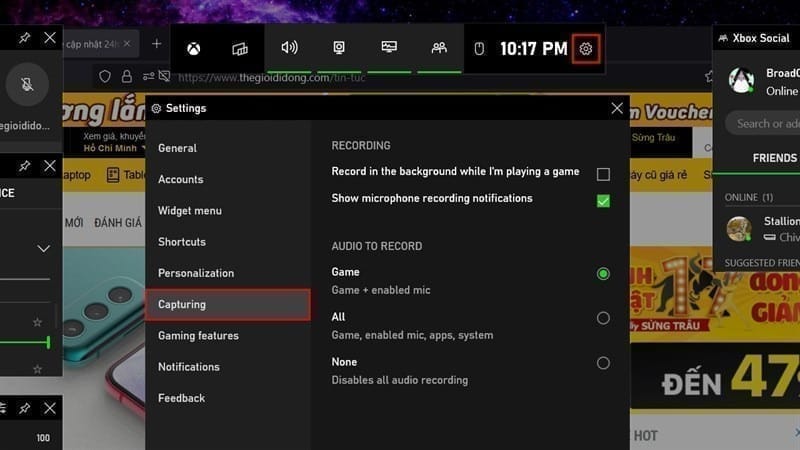Open a new browser tab with plus icon

pyautogui.click(x=157, y=44)
